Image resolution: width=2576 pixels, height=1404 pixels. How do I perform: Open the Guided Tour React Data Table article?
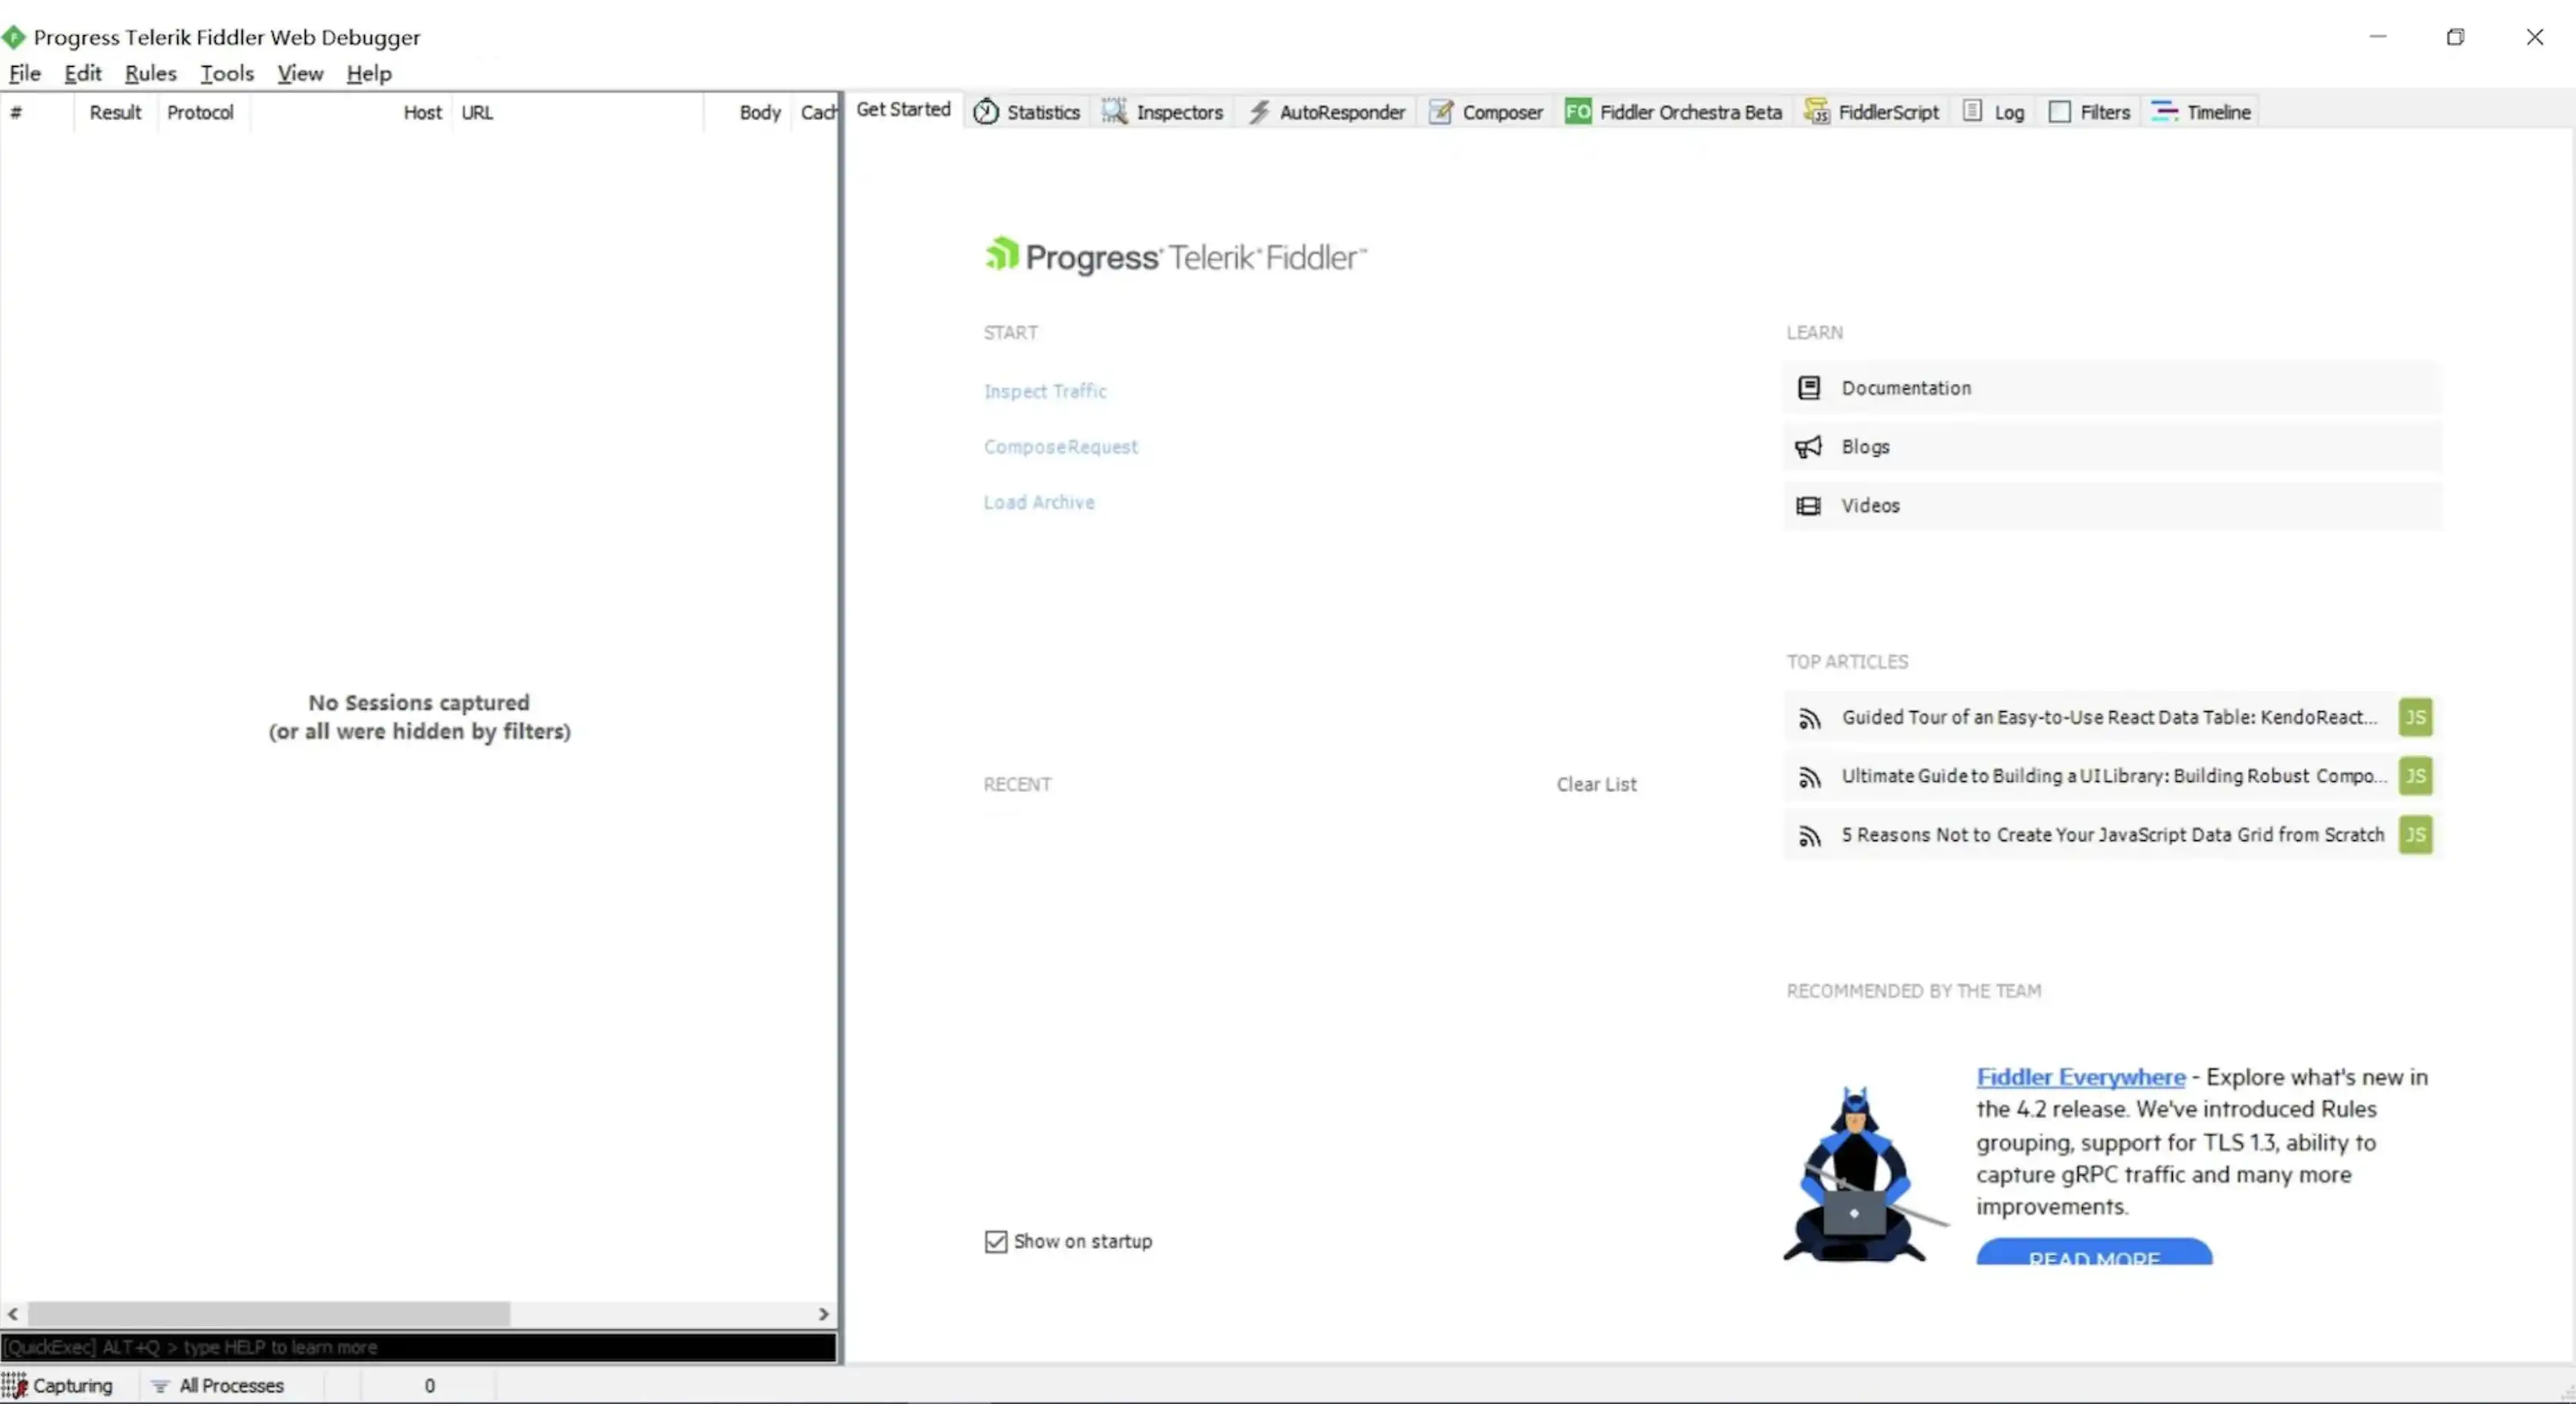tap(2112, 717)
